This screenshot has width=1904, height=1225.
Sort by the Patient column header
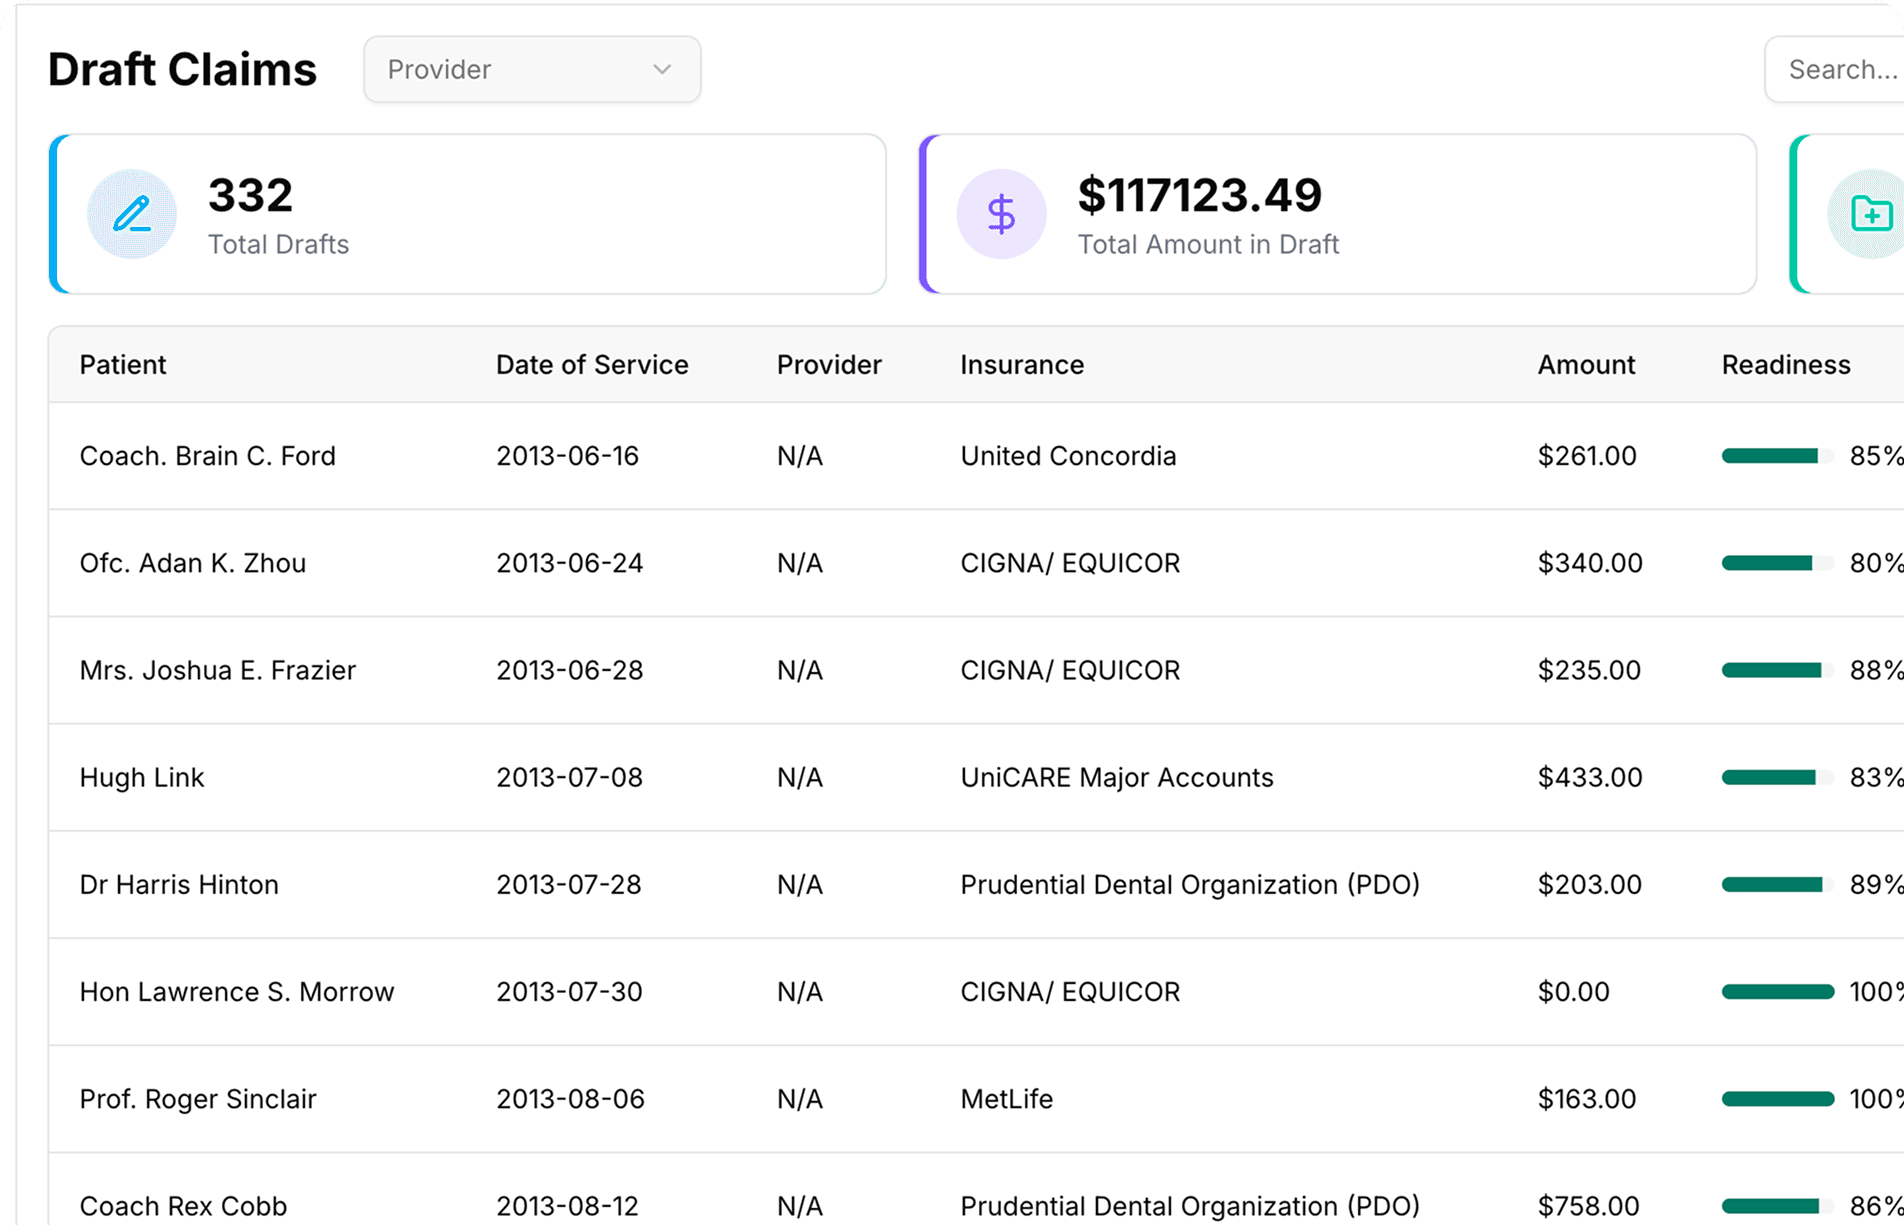[x=123, y=365]
